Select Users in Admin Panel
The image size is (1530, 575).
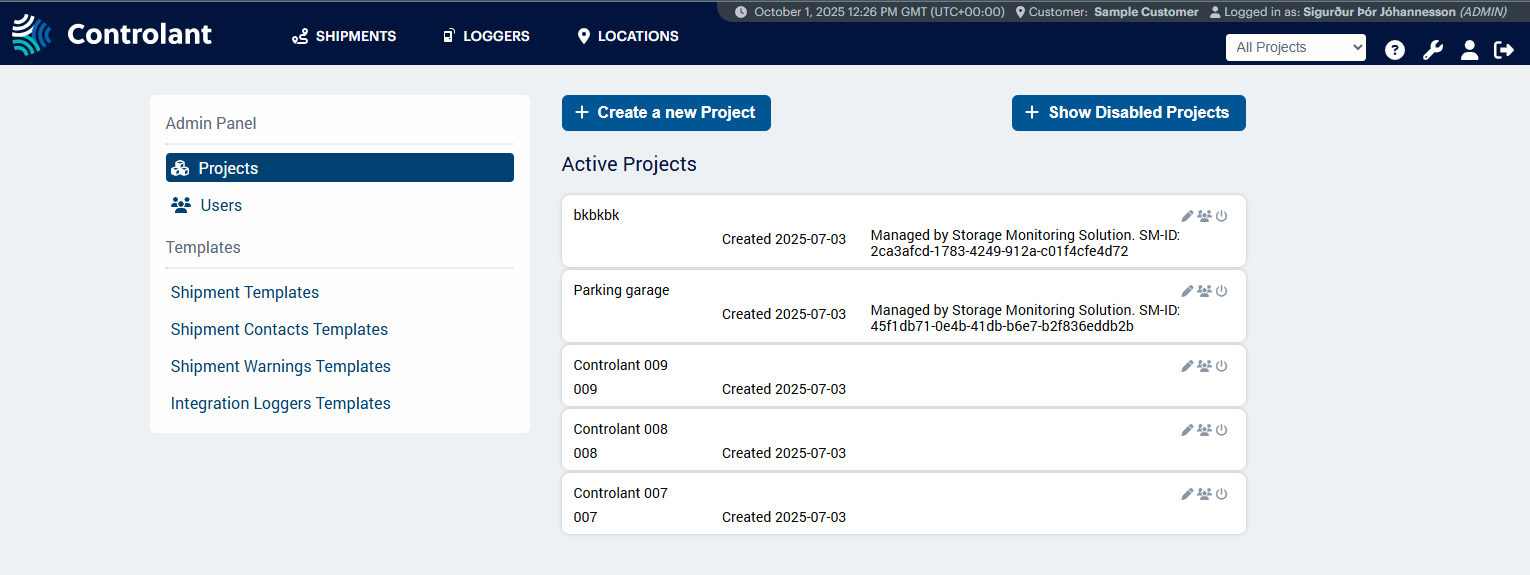207,205
